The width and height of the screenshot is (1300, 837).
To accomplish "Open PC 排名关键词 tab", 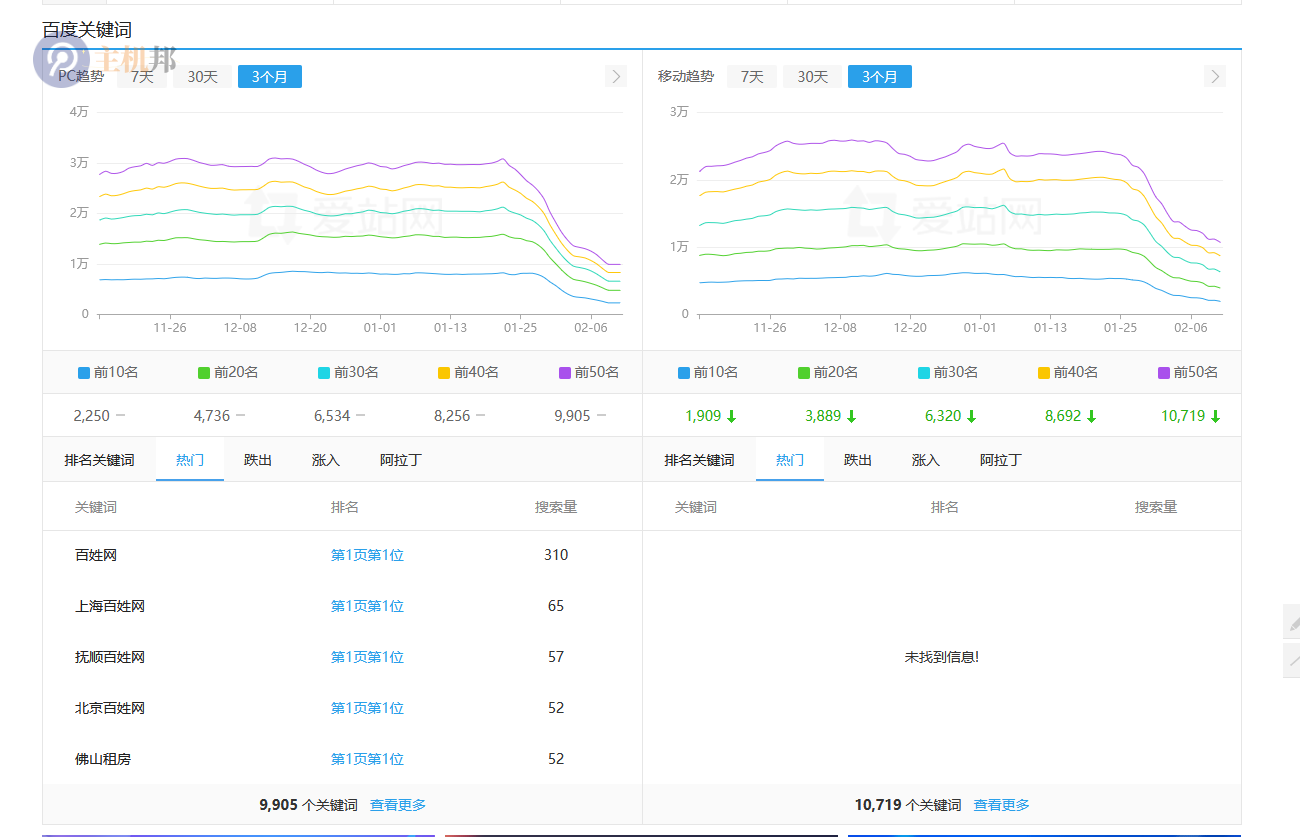I will (x=99, y=460).
